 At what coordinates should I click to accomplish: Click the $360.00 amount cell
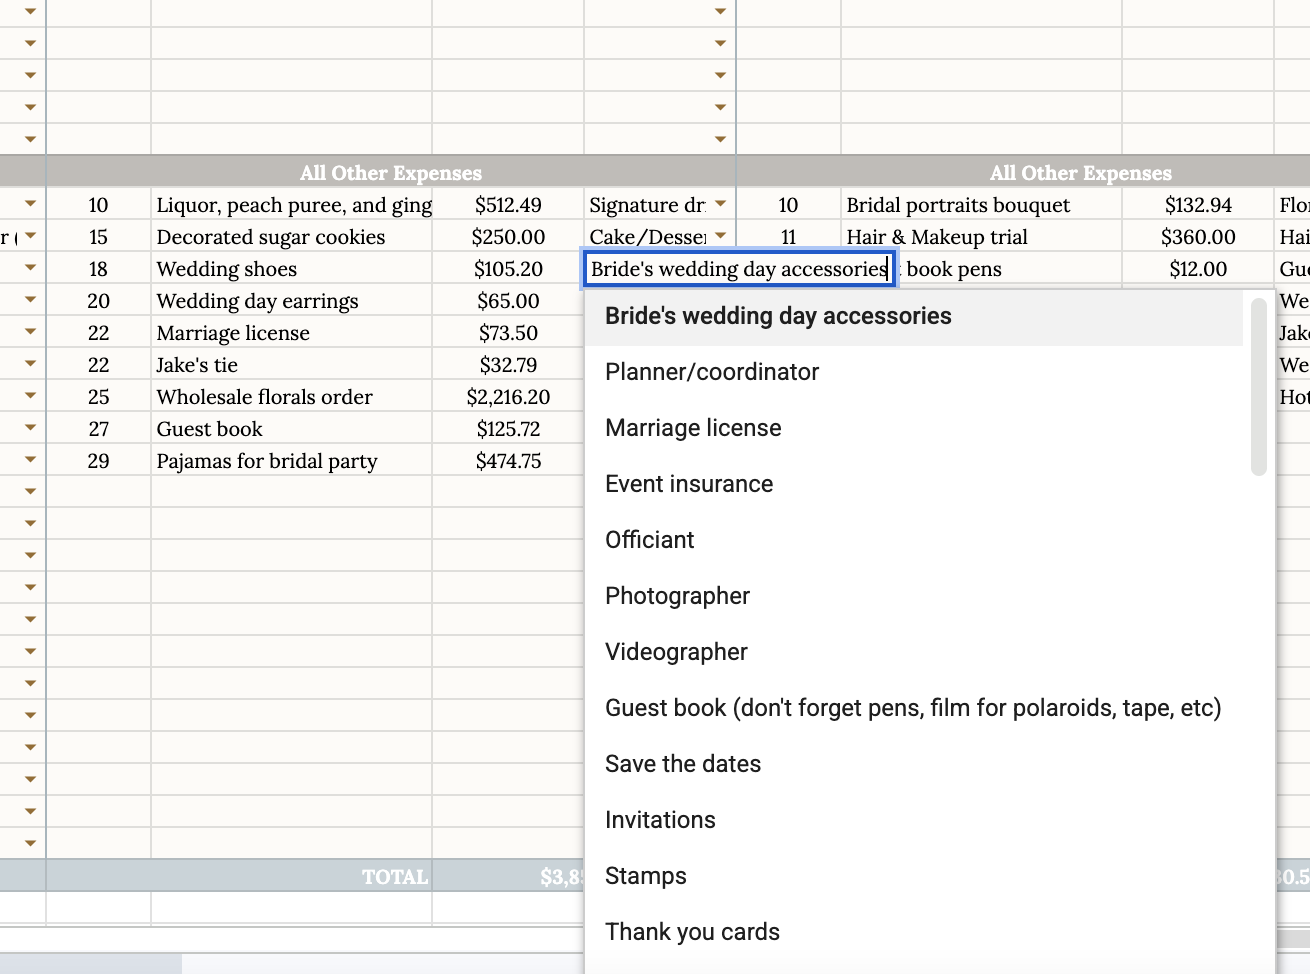coord(1198,237)
